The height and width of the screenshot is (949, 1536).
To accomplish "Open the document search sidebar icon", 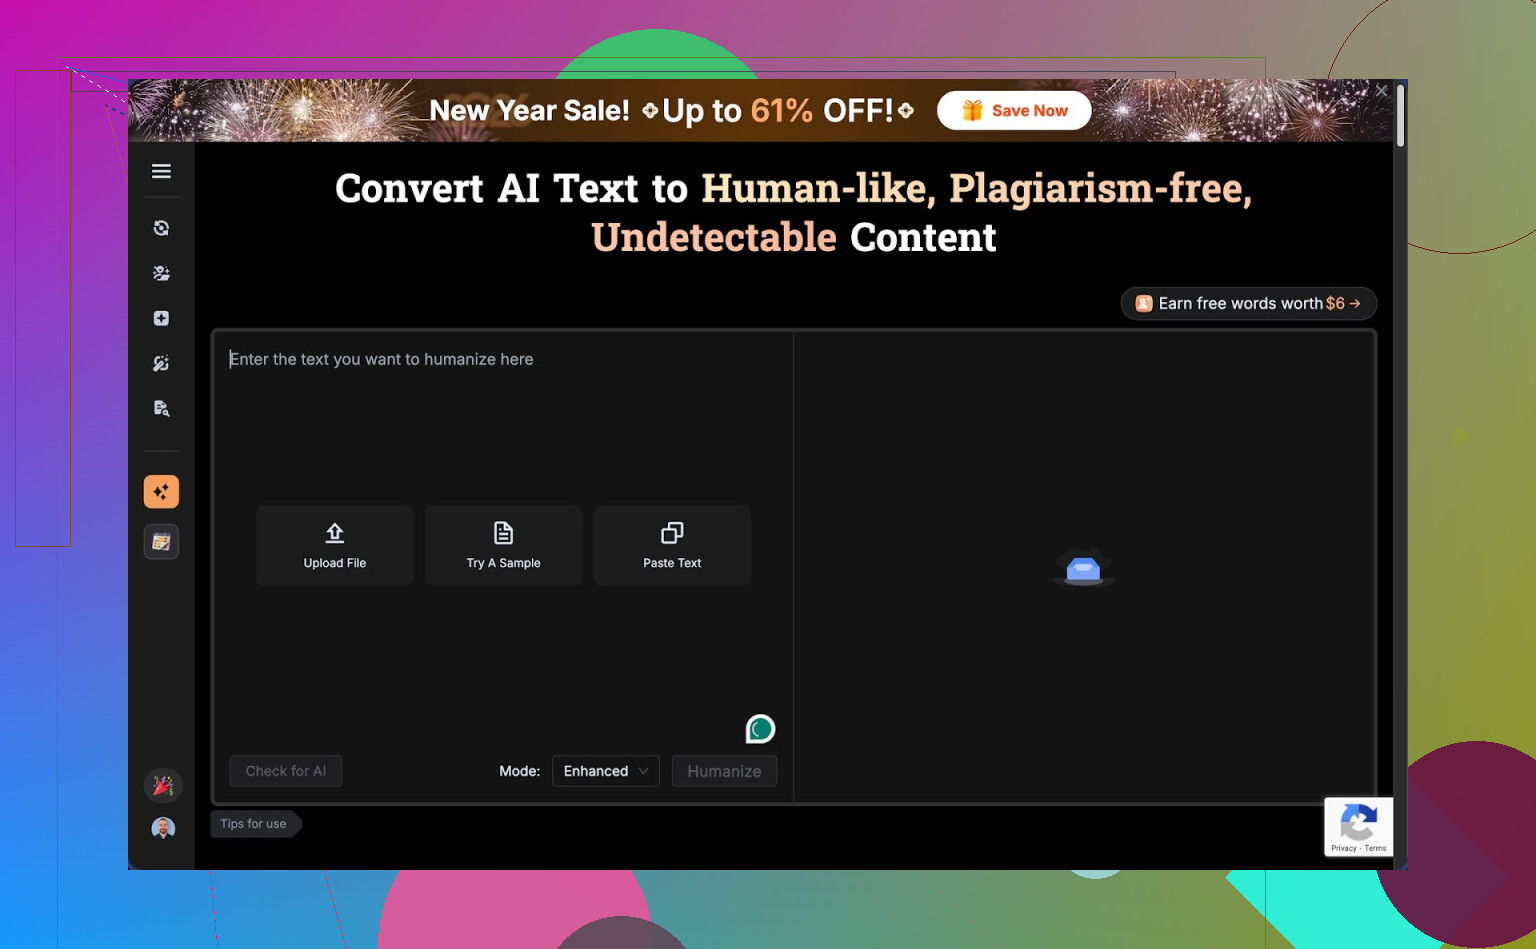I will pyautogui.click(x=161, y=408).
